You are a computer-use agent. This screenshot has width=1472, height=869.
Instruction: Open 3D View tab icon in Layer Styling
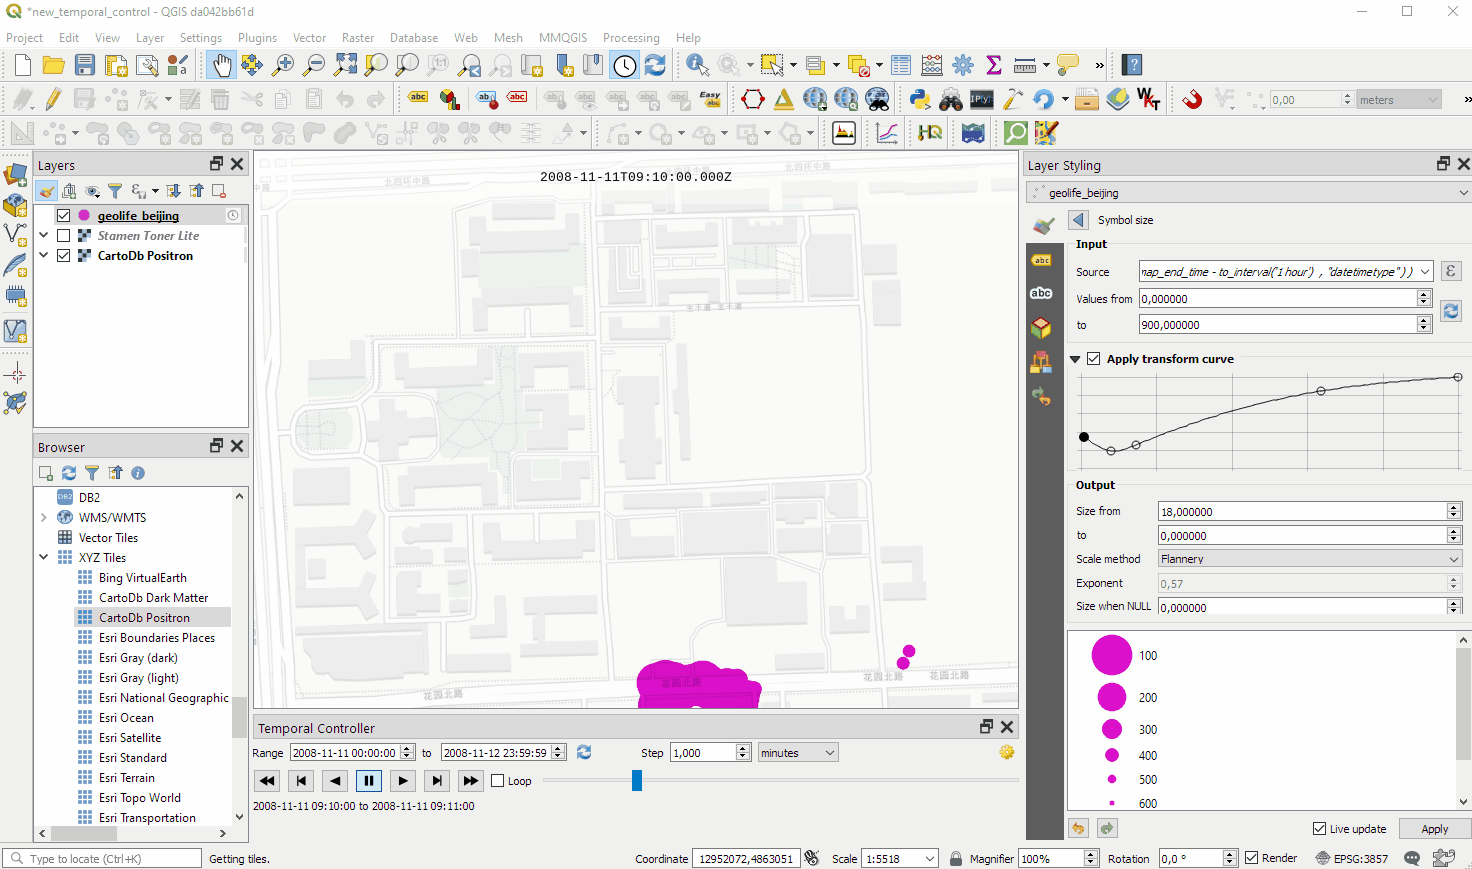point(1041,327)
